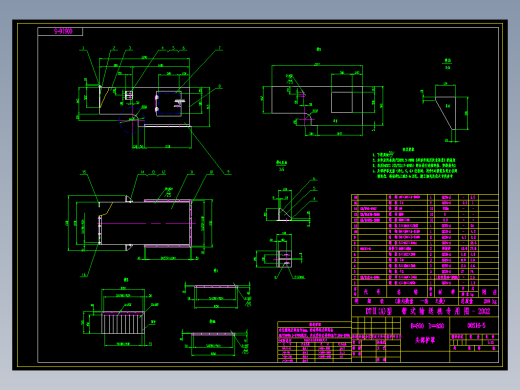Select the B=500 D=630 specification text
This screenshot has height=390, width=520.
coord(427,326)
